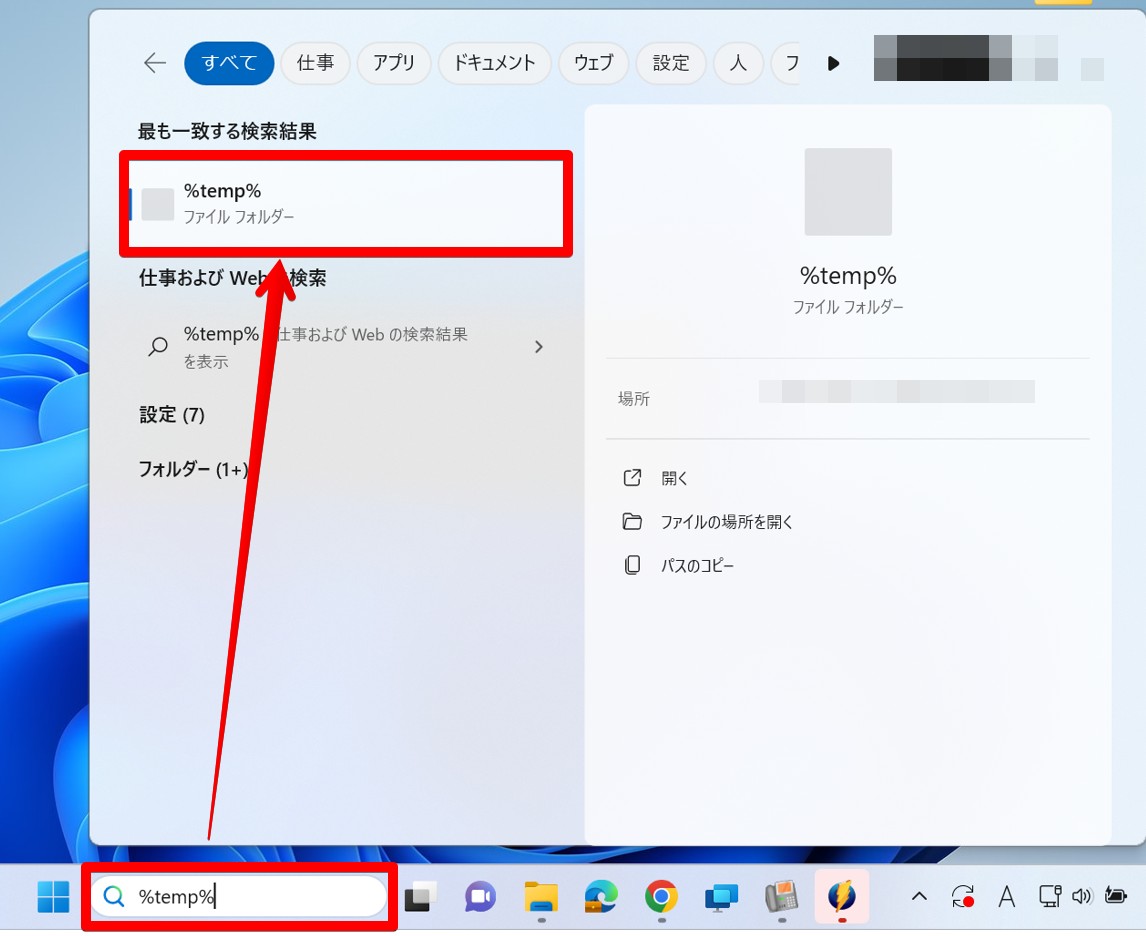Viewport: 1146px width, 936px height.
Task: Switch to the 仕事 filter tab
Action: tap(315, 63)
